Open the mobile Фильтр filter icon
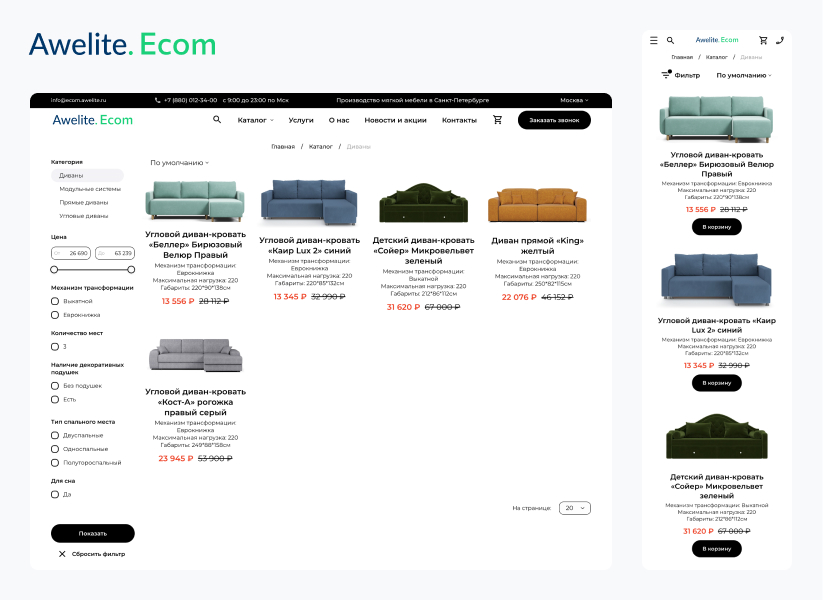The height and width of the screenshot is (600, 823). click(x=666, y=75)
